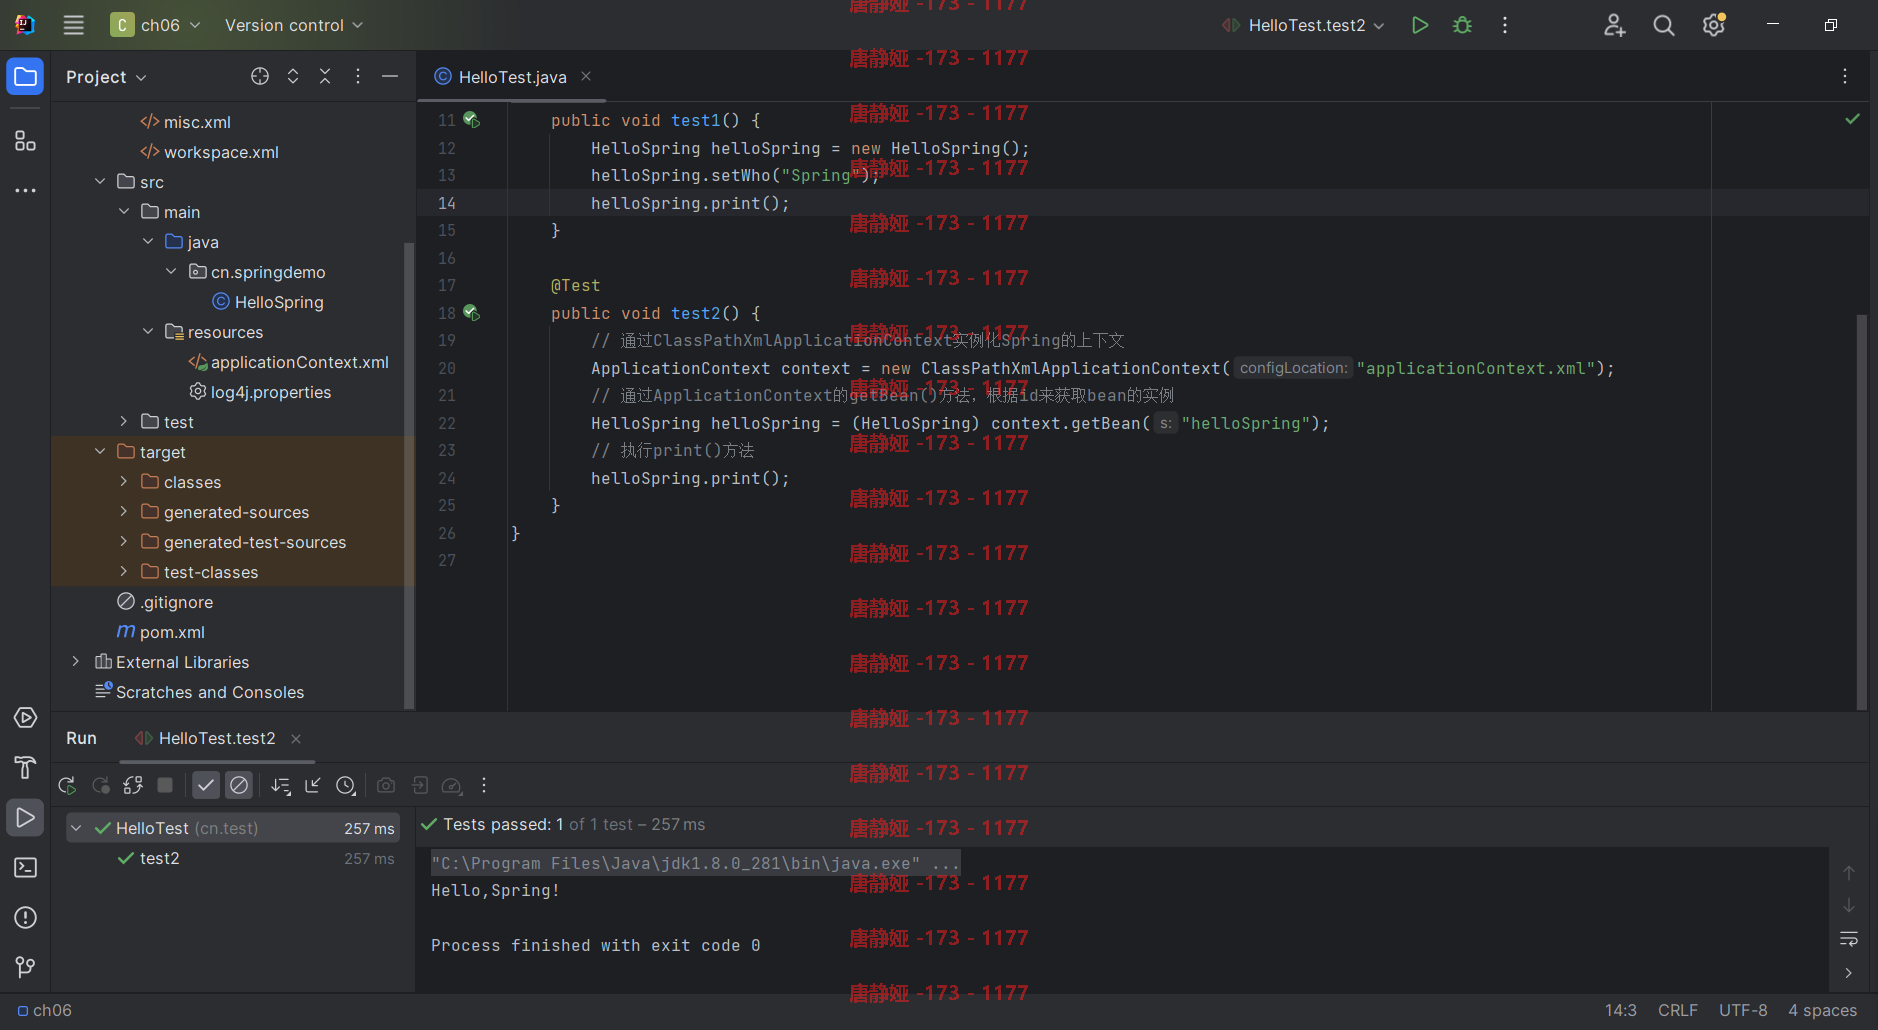Image resolution: width=1878 pixels, height=1030 pixels.
Task: Toggle soft-wrap in console
Action: click(1849, 939)
